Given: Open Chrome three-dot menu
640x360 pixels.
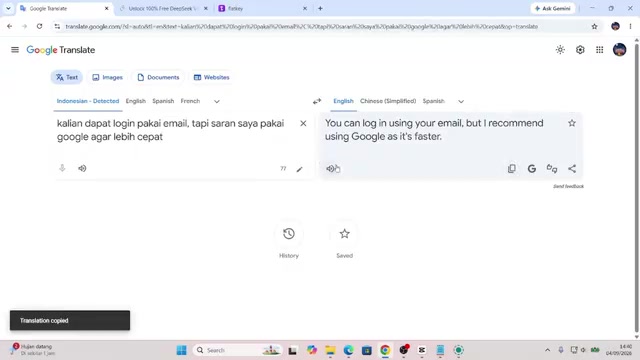Looking at the screenshot, I should [x=630, y=27].
